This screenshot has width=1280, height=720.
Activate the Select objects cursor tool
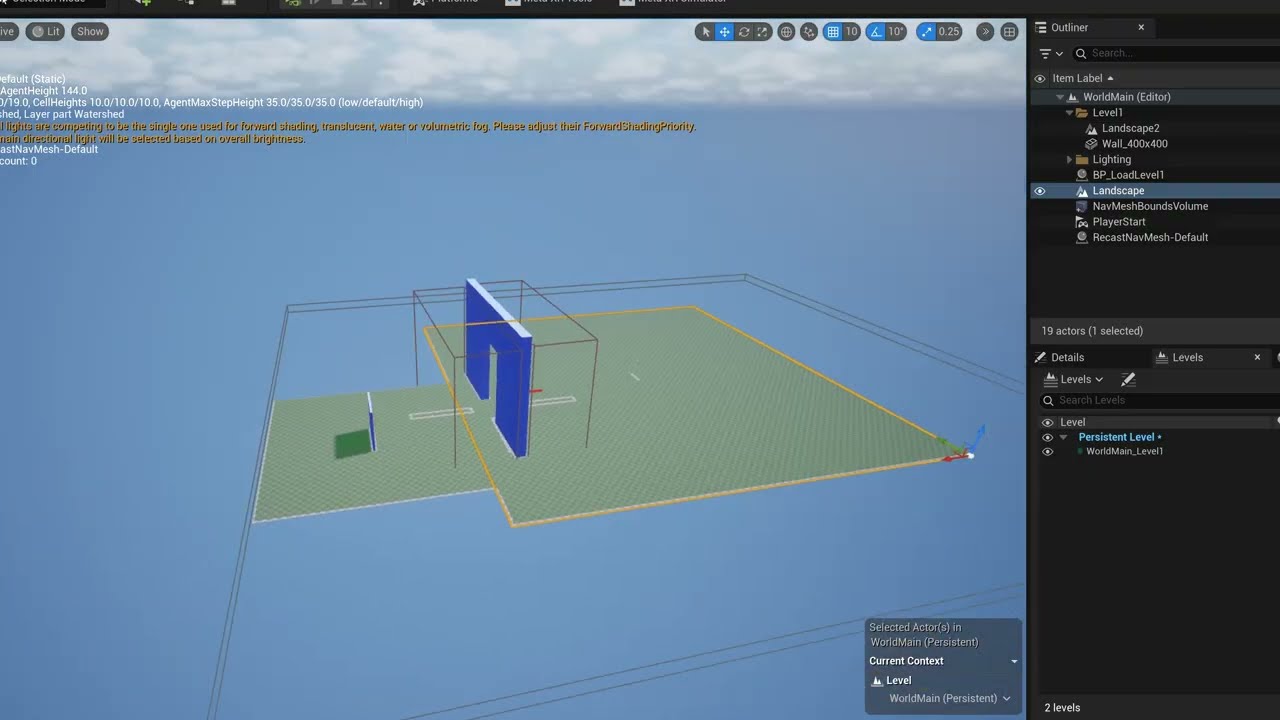pyautogui.click(x=705, y=32)
